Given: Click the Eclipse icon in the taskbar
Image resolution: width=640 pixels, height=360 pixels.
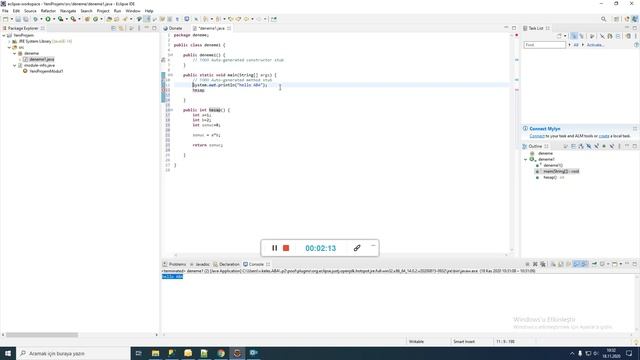Looking at the screenshot, I should pos(237,353).
